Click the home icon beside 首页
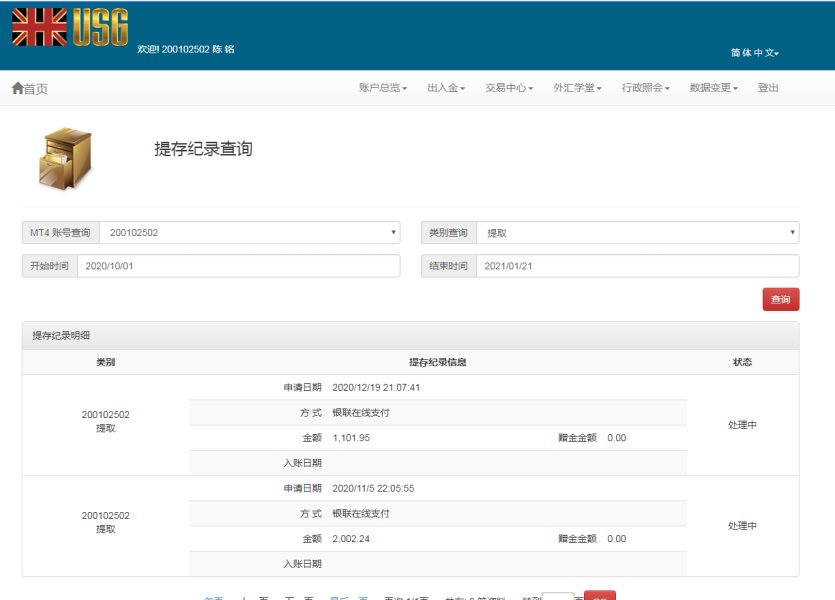Image resolution: width=835 pixels, height=600 pixels. pyautogui.click(x=17, y=88)
